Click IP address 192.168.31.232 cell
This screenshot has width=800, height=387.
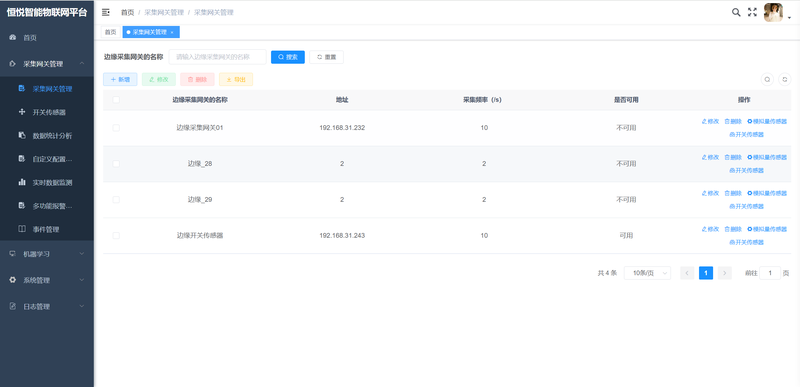click(x=342, y=128)
